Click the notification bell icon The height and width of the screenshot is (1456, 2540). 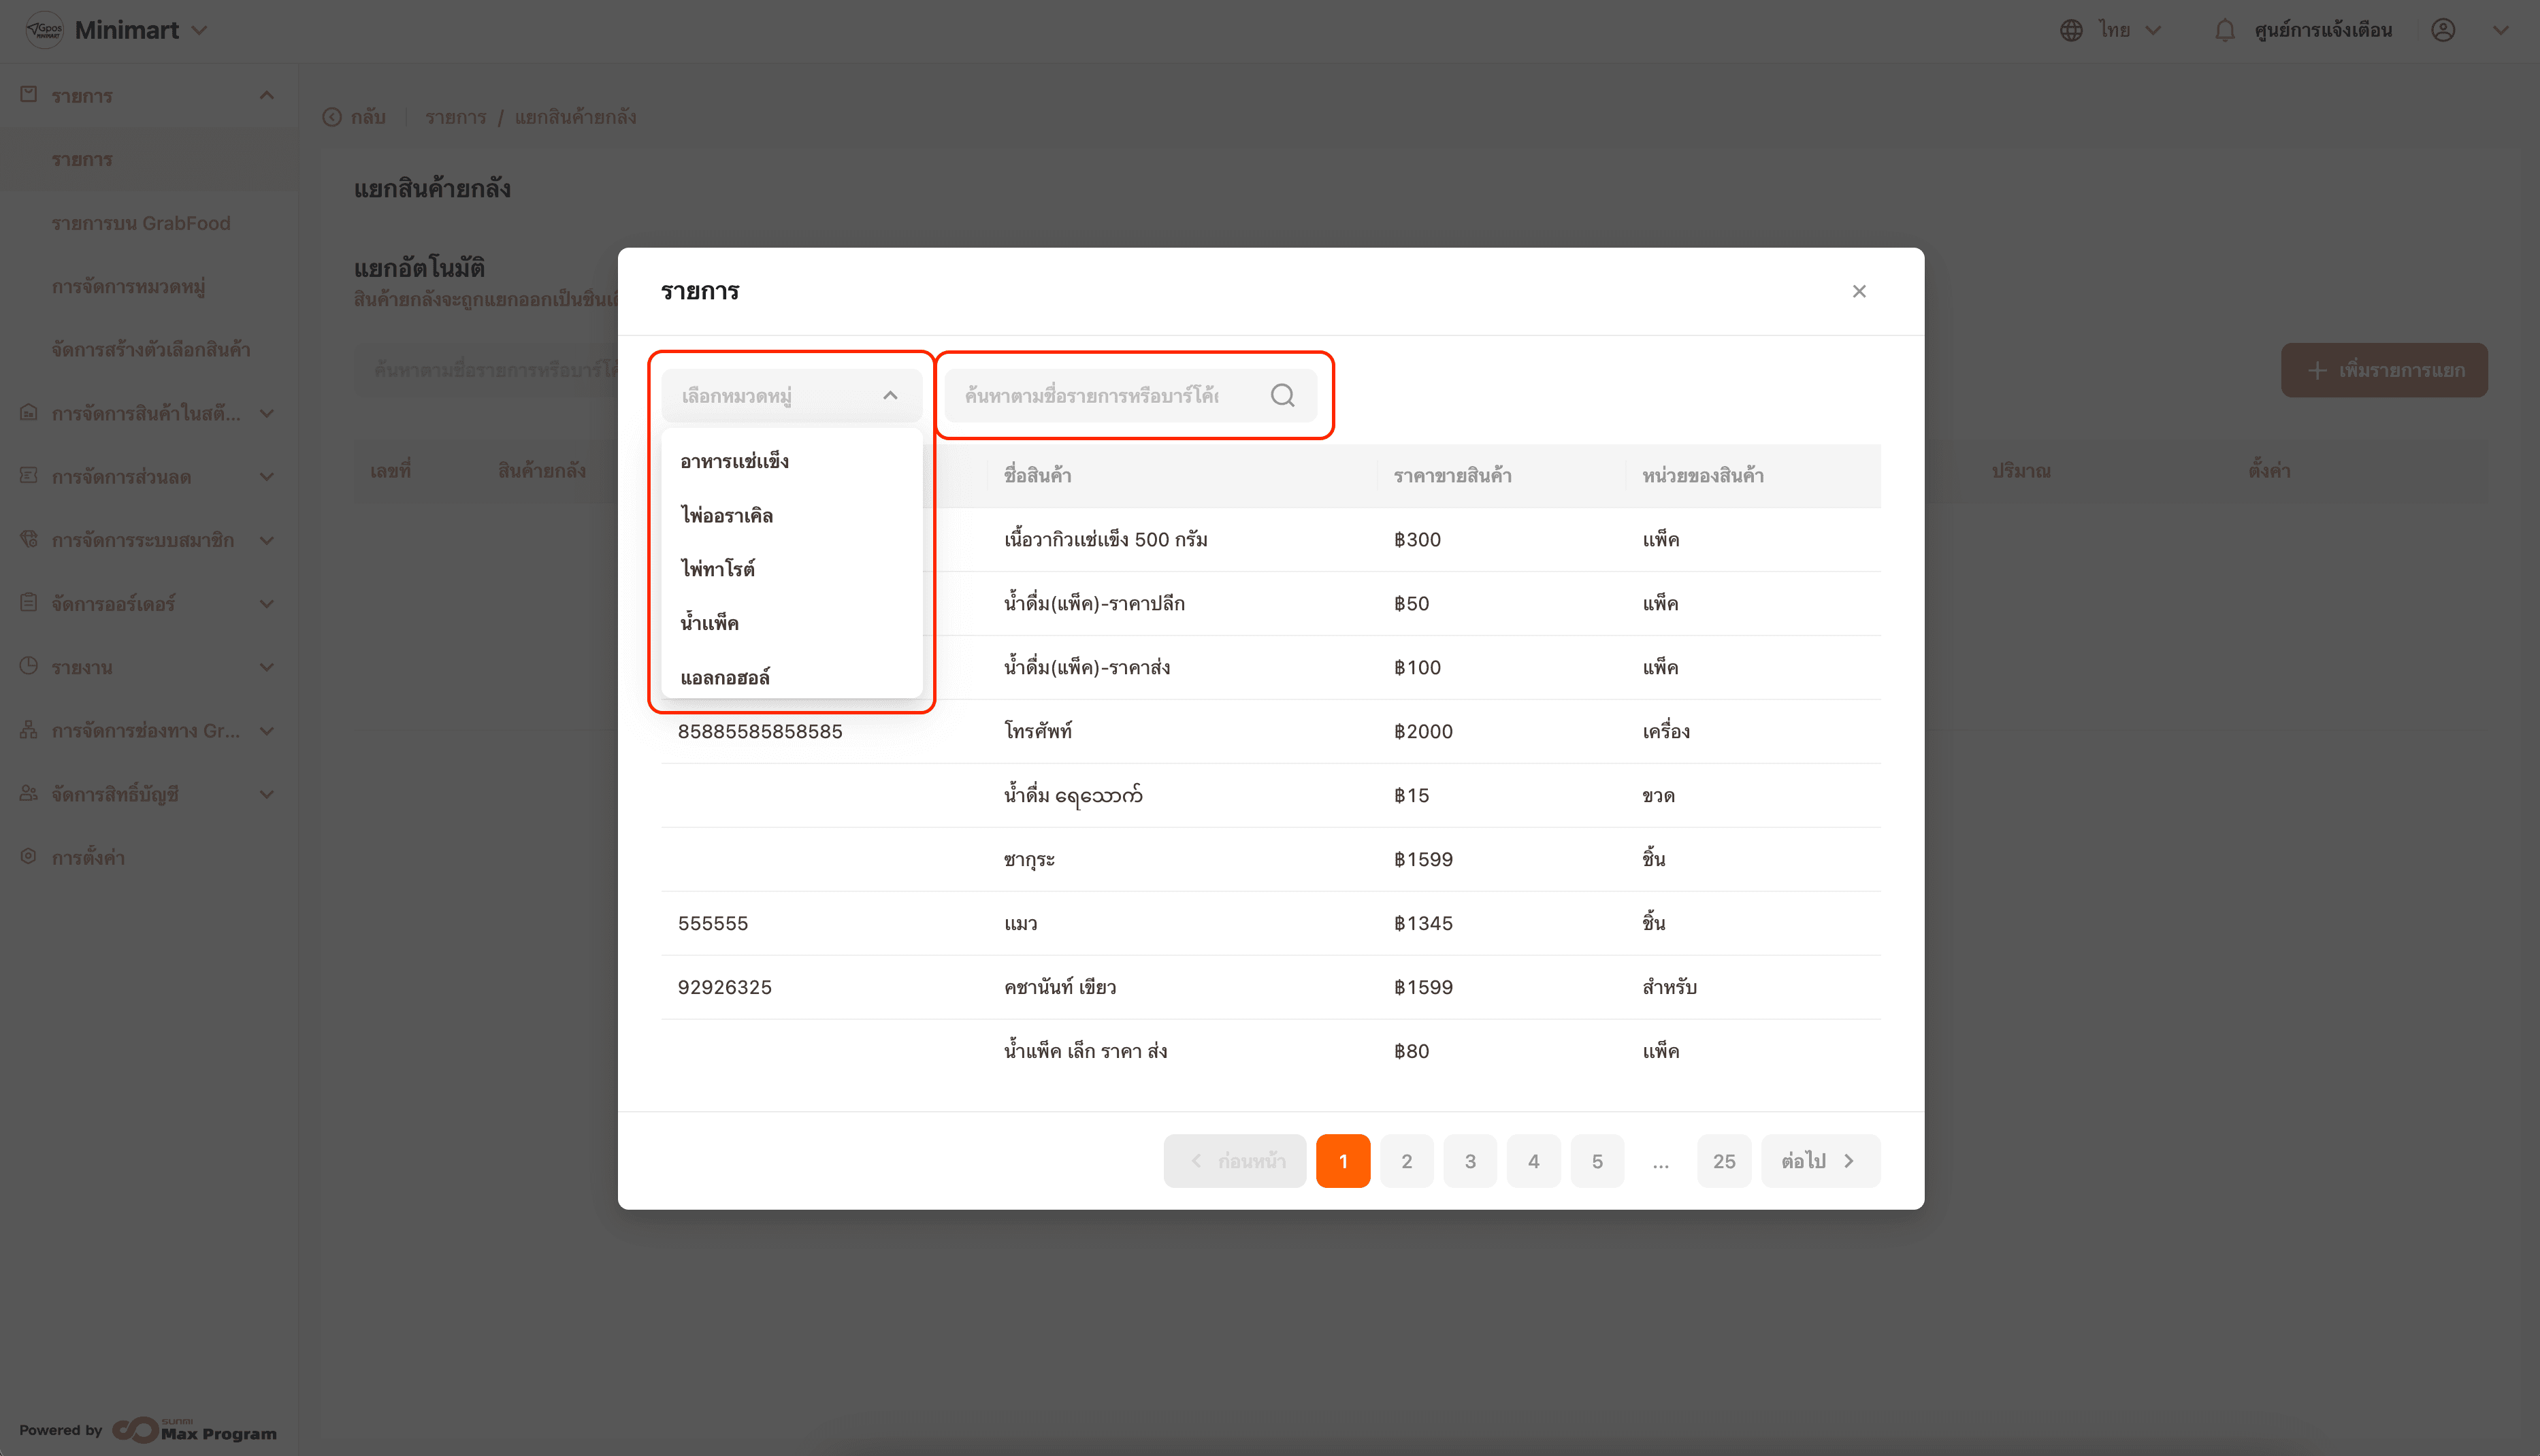point(2224,30)
